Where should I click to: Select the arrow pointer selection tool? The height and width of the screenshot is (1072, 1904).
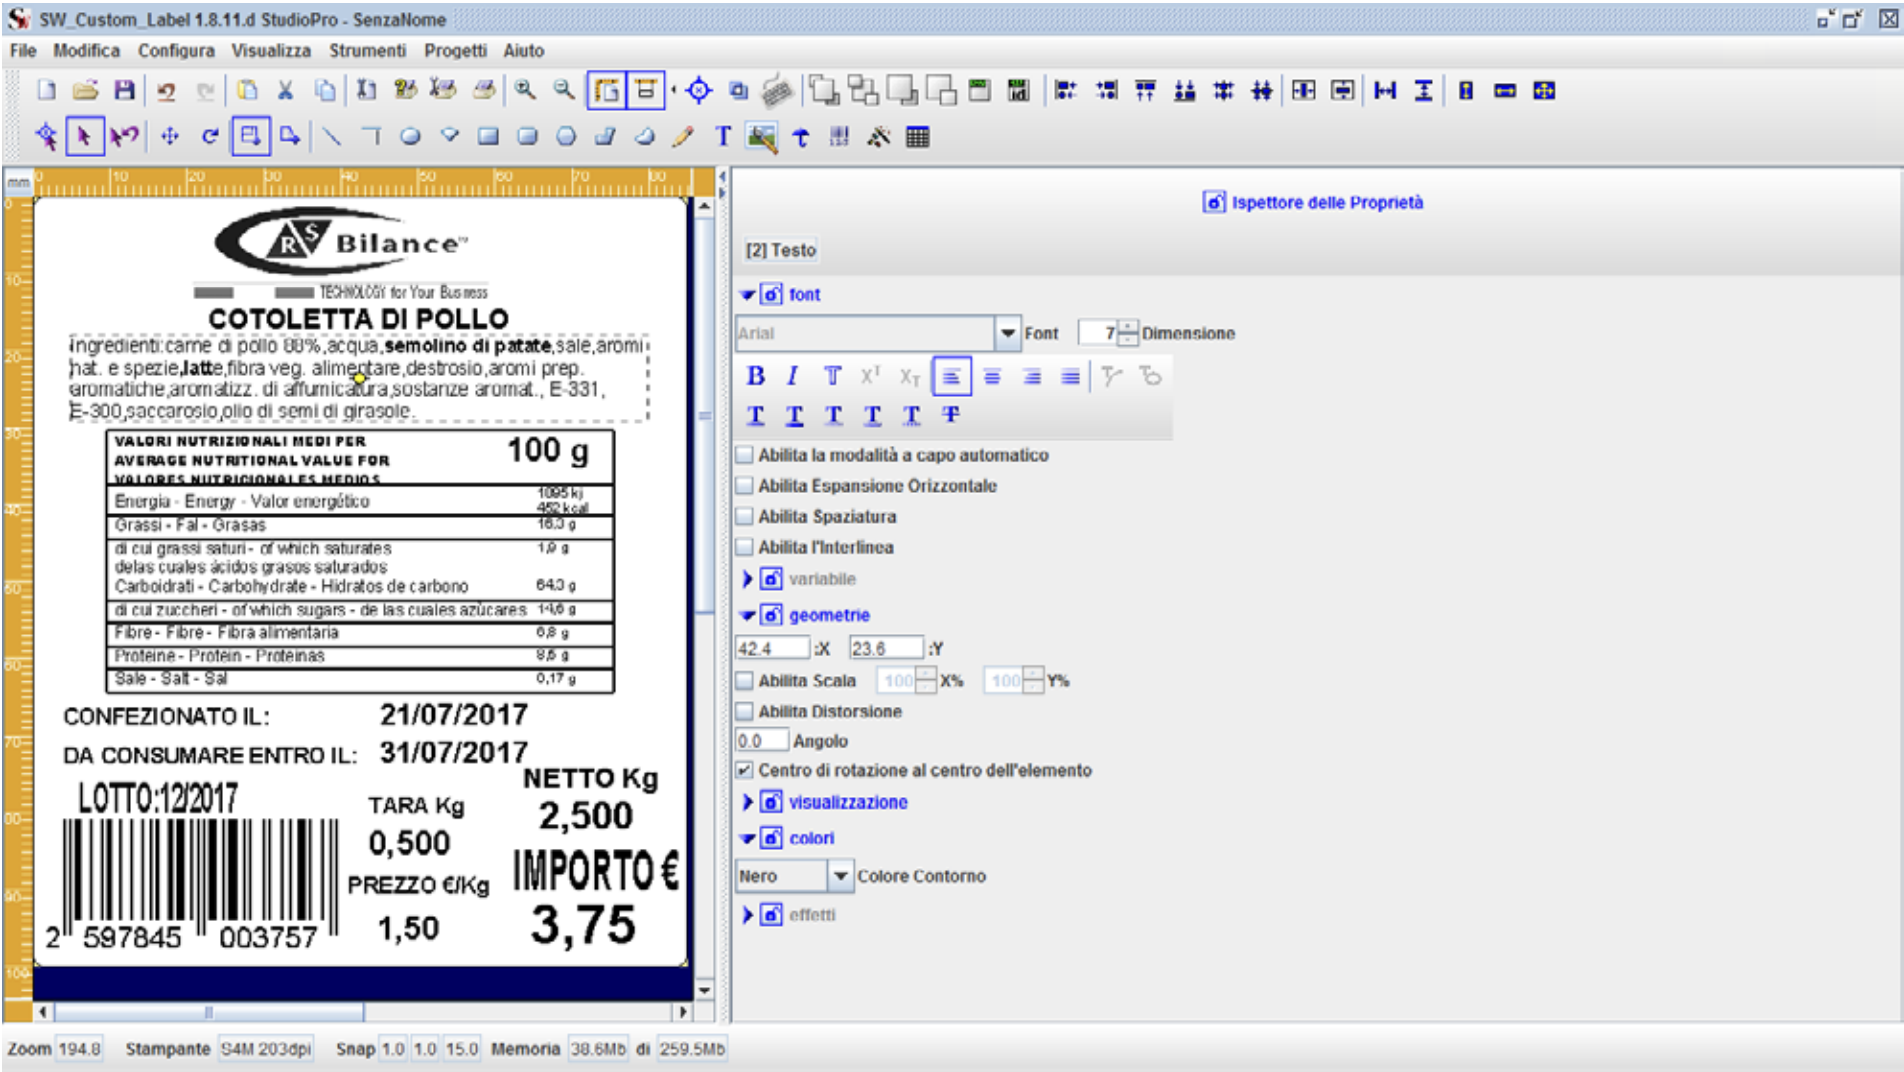(x=85, y=137)
